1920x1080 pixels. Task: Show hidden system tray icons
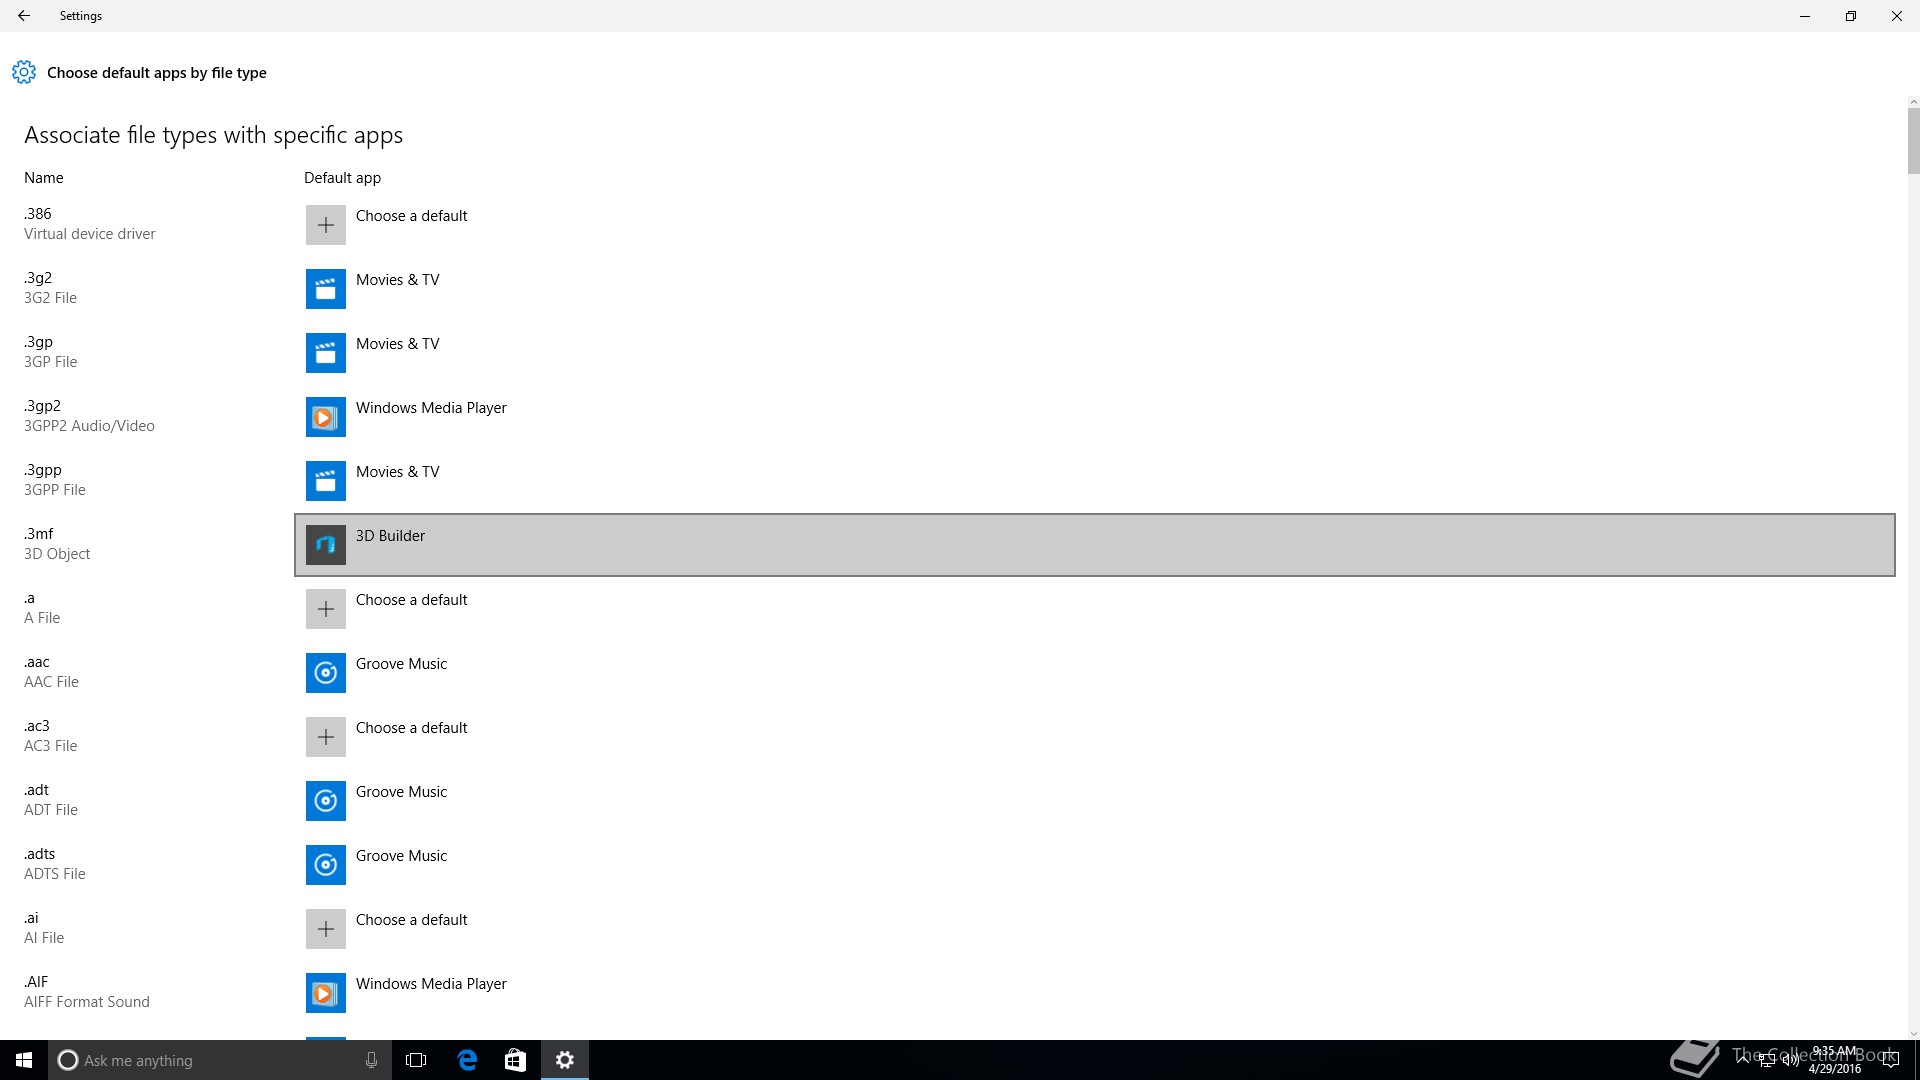click(x=1743, y=1060)
